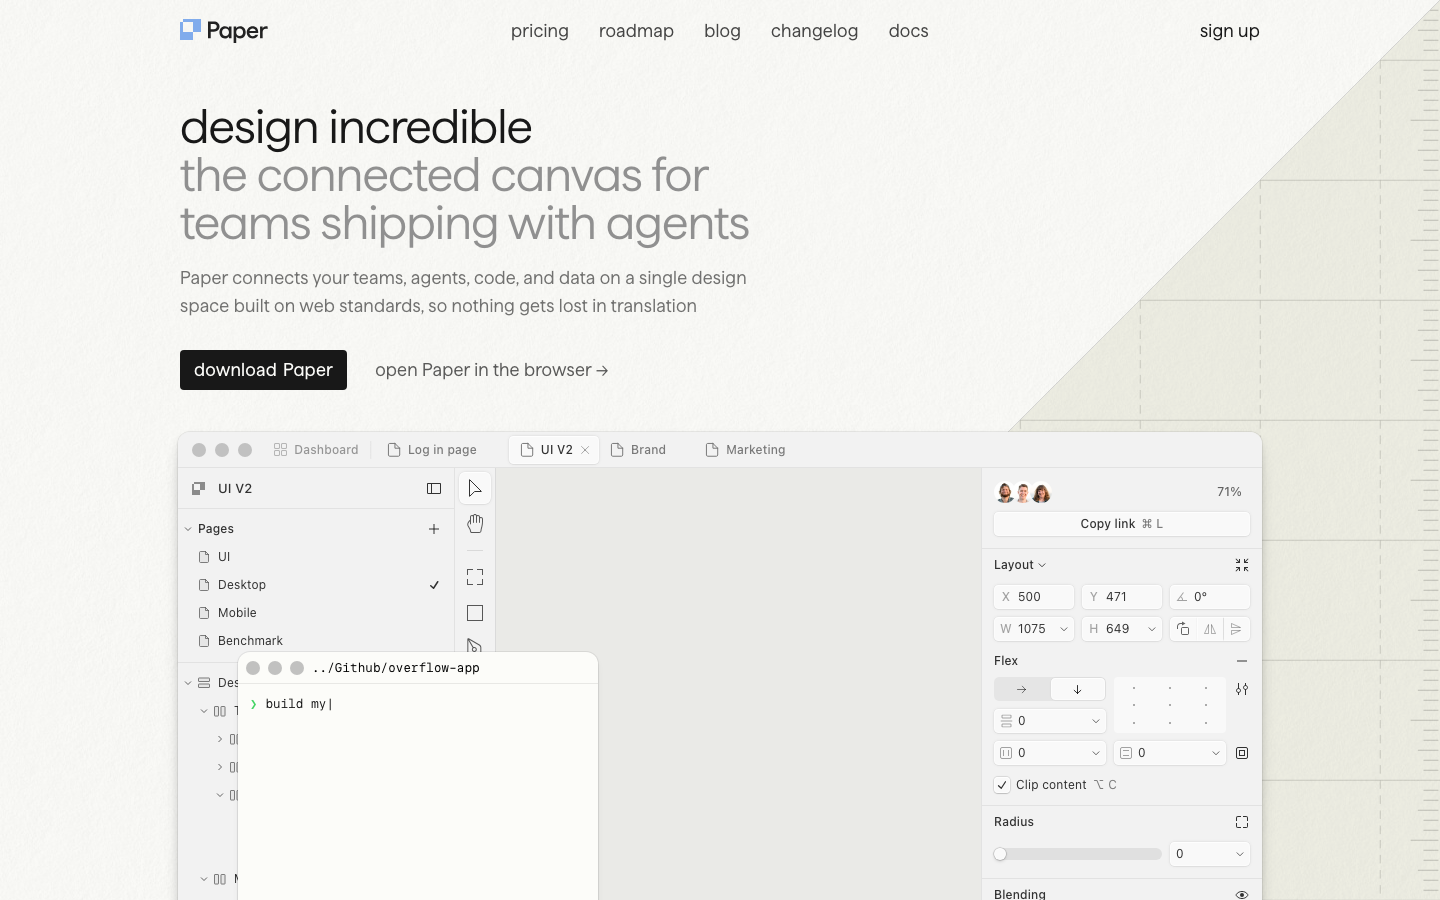Click the flip vertical icon
This screenshot has width=1440, height=900.
pos(1237,629)
